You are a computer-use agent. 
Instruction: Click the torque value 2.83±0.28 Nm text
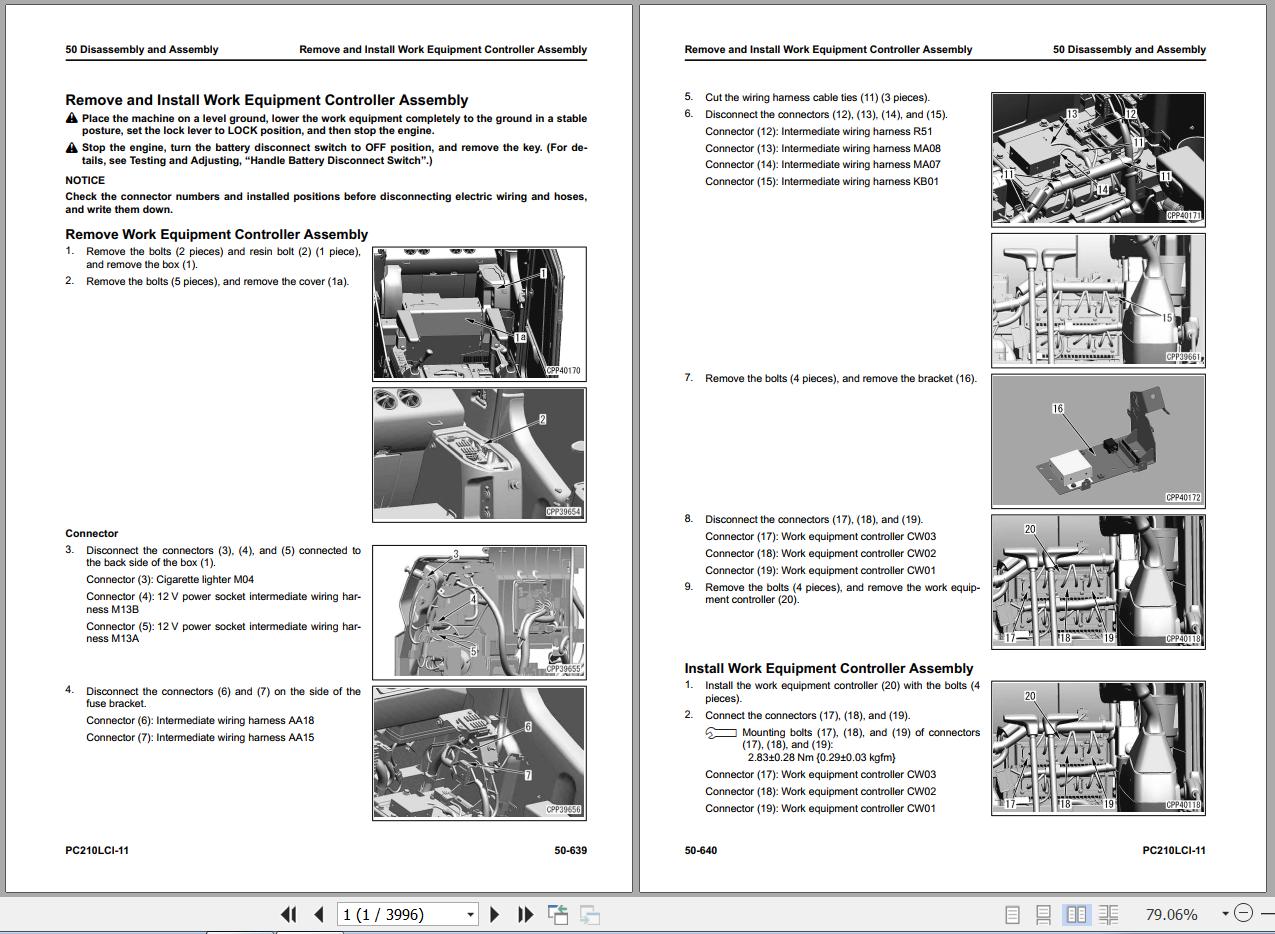[822, 757]
